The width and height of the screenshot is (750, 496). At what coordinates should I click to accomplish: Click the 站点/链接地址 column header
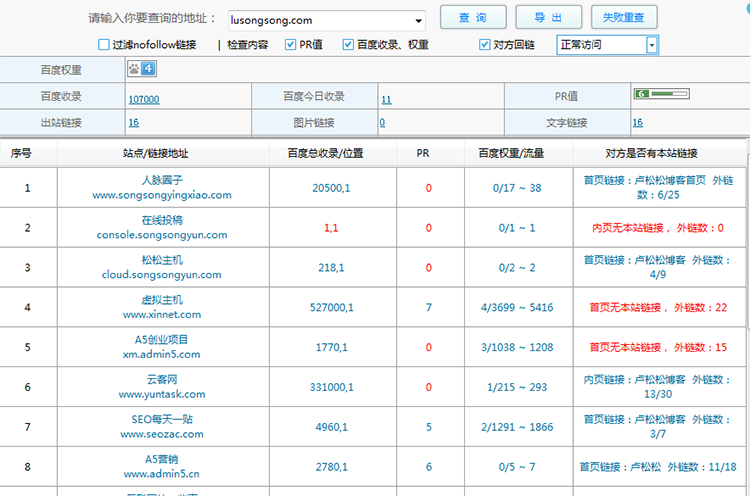[x=162, y=154]
